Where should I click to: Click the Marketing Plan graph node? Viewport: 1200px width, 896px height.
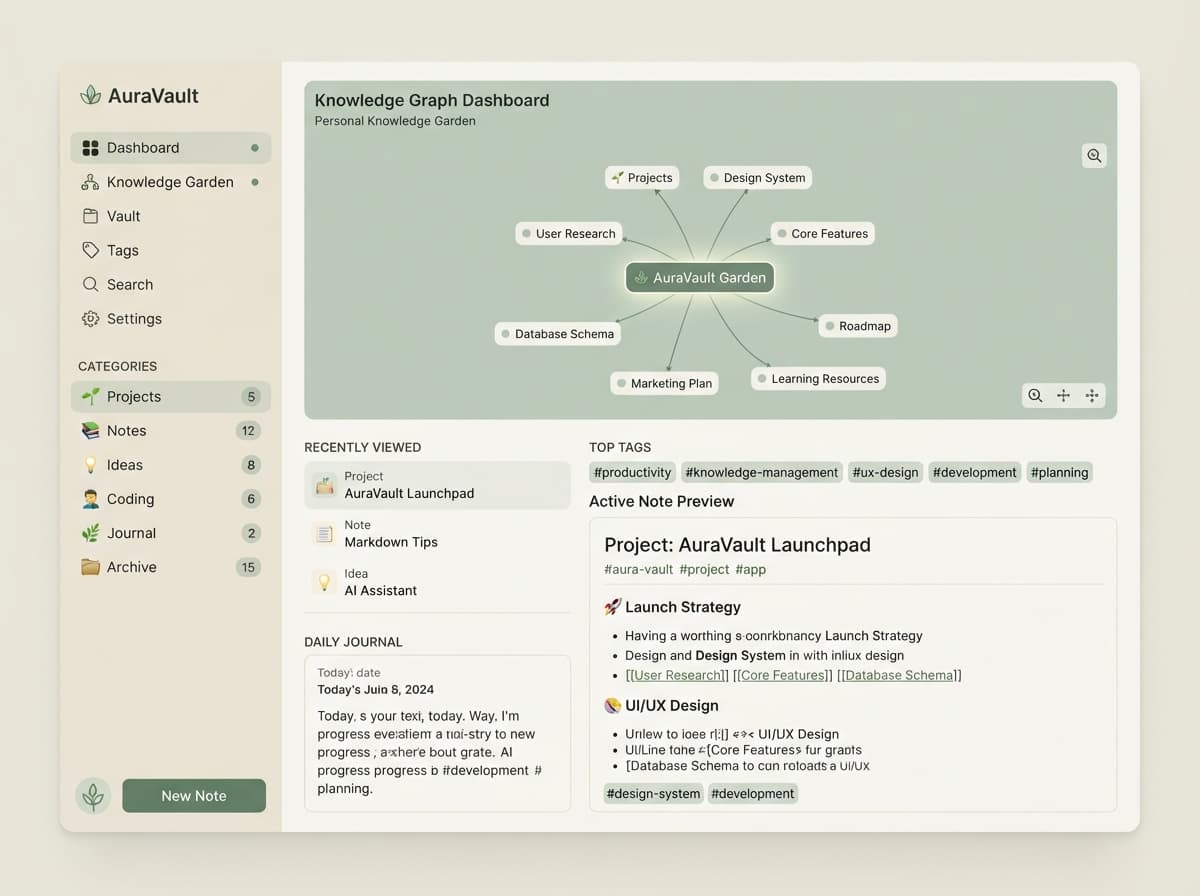coord(664,383)
